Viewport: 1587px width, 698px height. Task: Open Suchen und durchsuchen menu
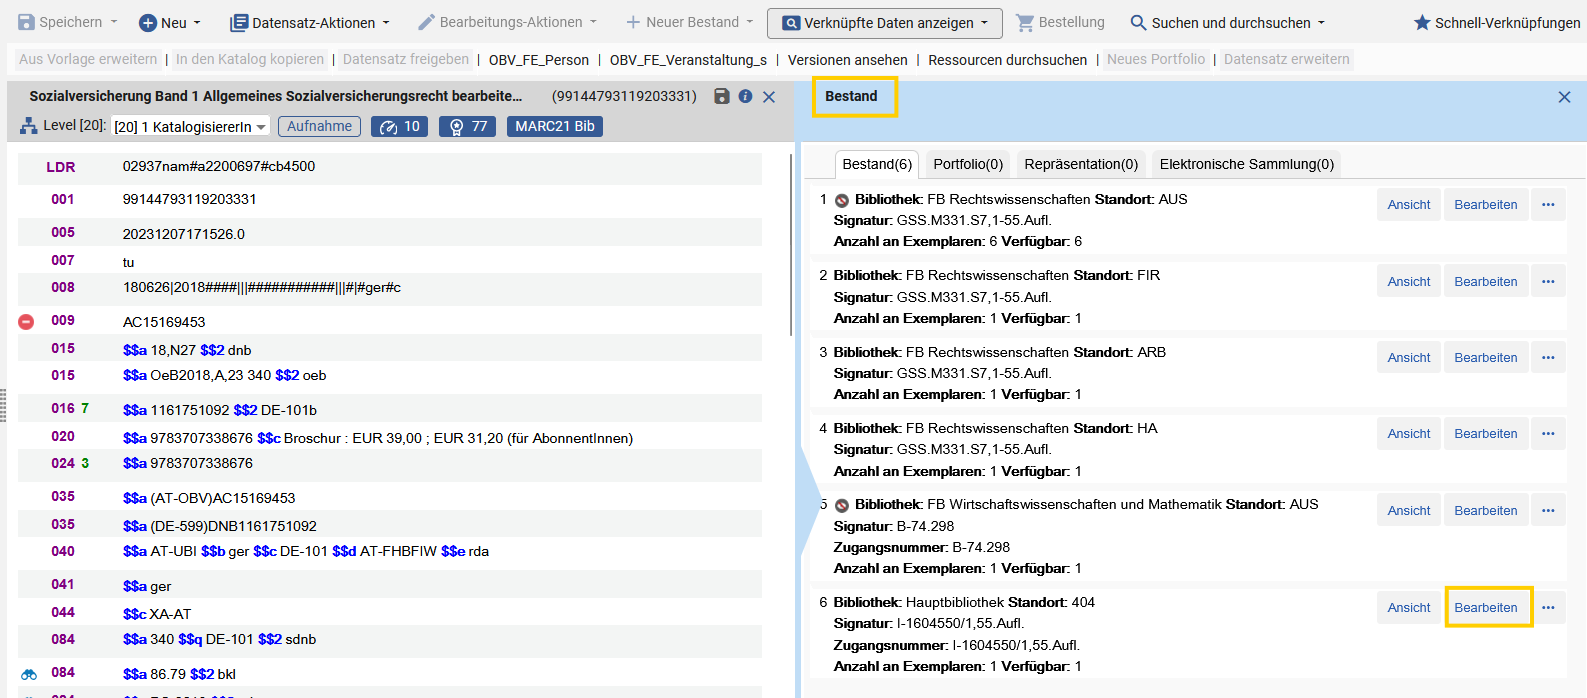(x=1228, y=22)
